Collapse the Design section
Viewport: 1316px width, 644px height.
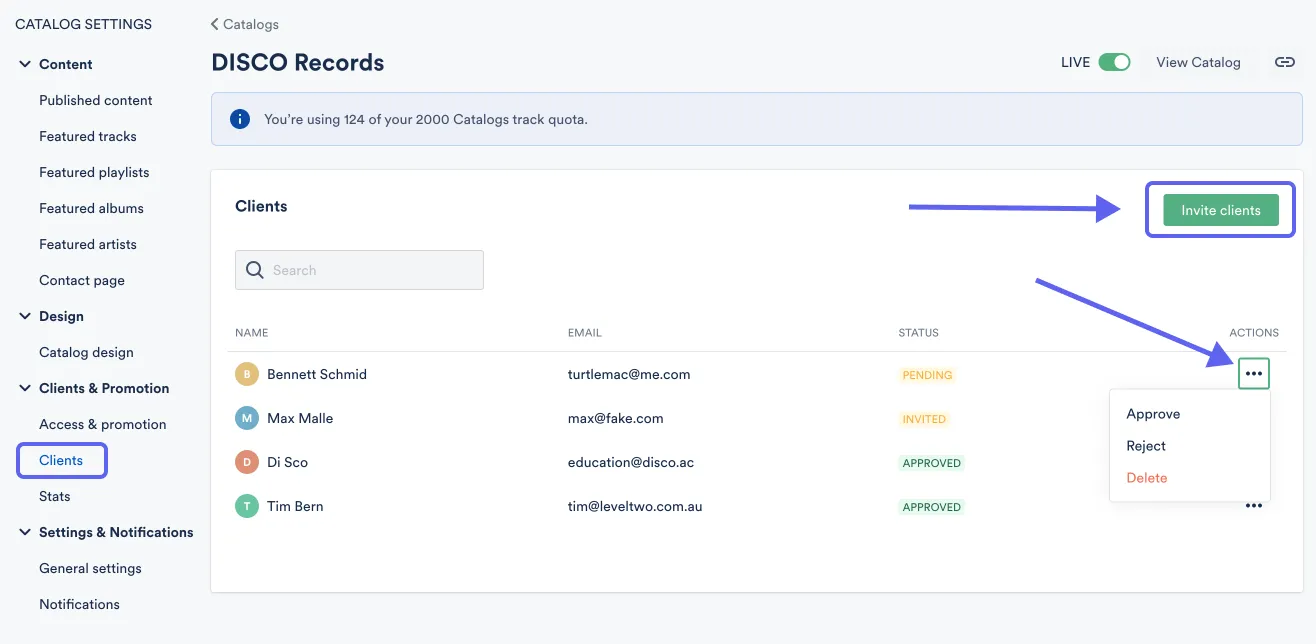point(25,316)
